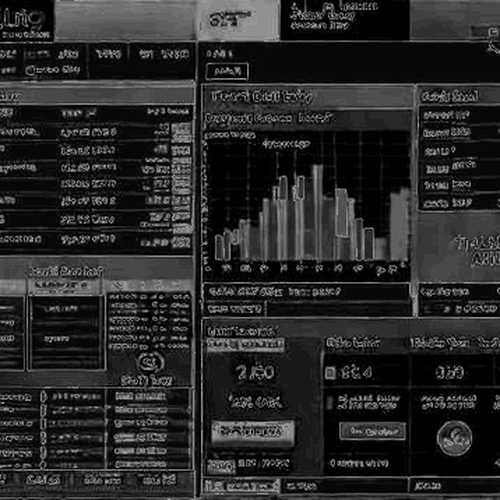Click the tallest bar in the bar chart
The image size is (500, 500).
point(317,212)
